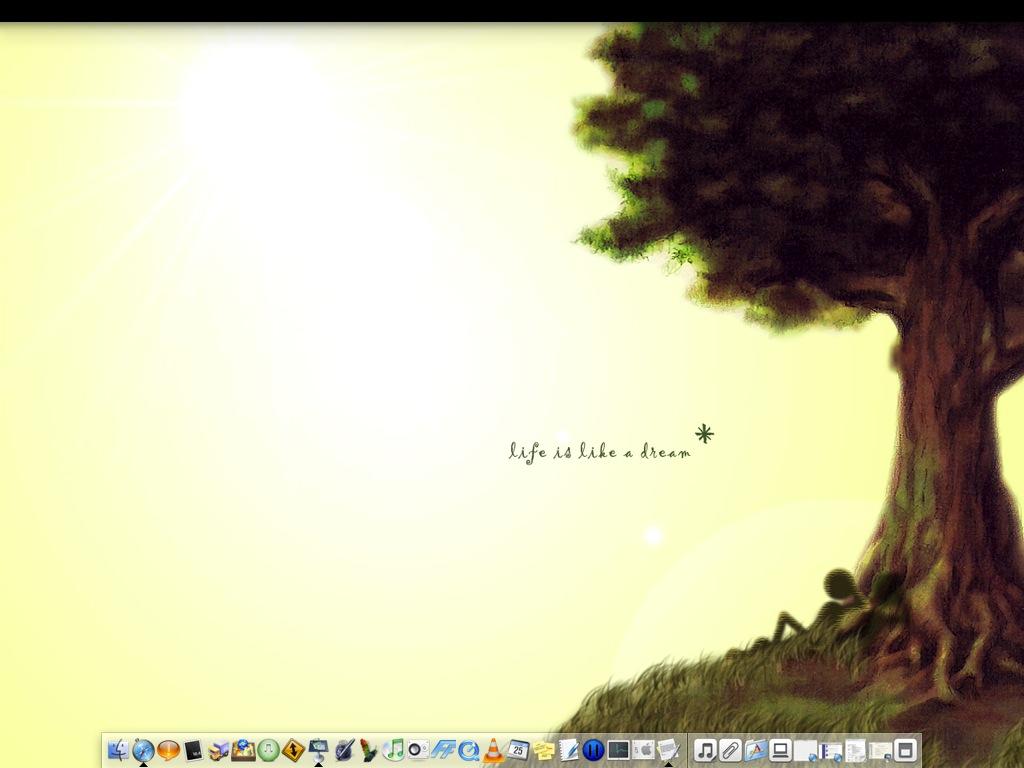
Task: Click the yellow road sign arrows icon
Action: pos(293,750)
